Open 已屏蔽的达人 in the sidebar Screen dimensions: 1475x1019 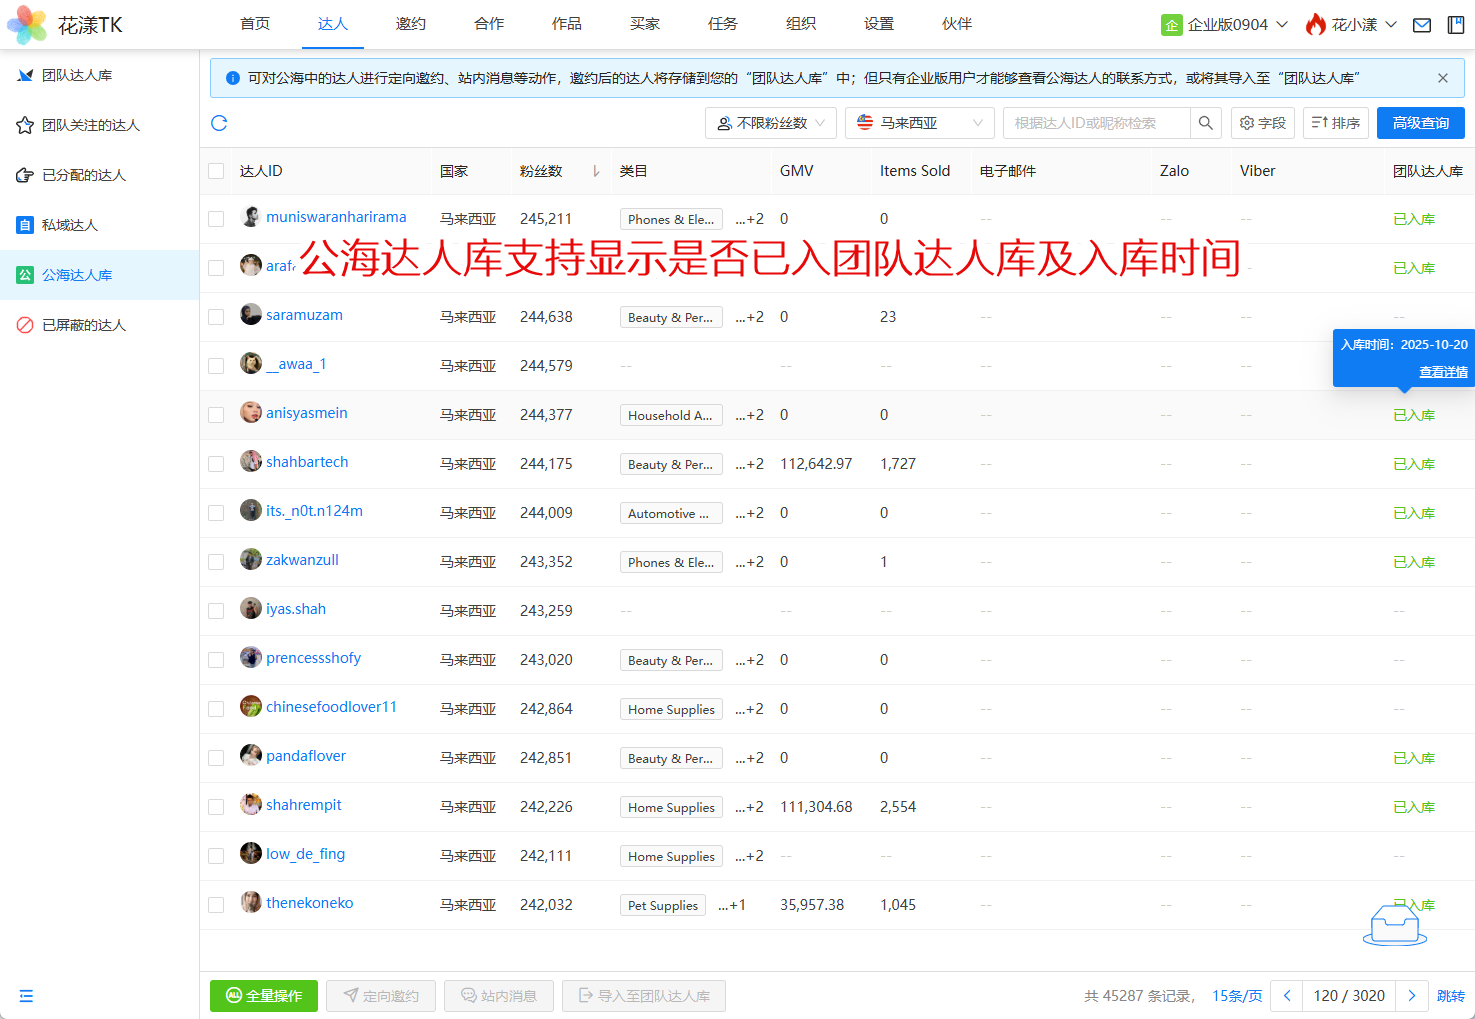coord(84,325)
